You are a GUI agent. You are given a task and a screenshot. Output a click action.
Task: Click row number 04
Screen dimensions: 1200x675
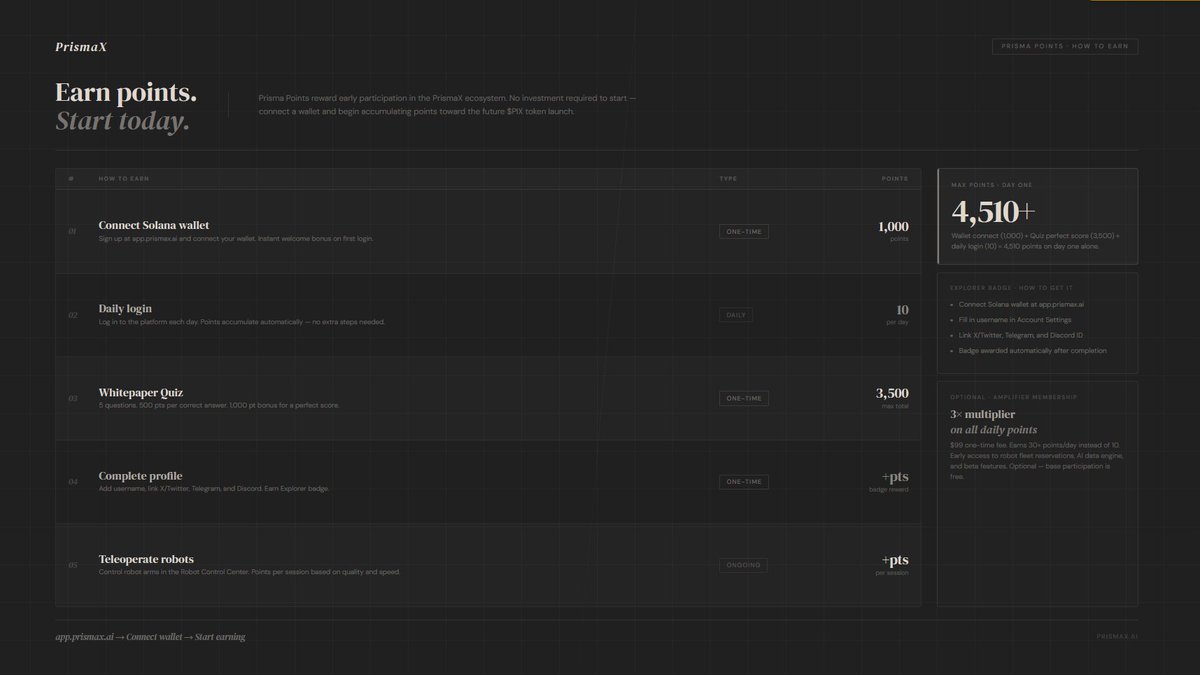click(x=72, y=482)
